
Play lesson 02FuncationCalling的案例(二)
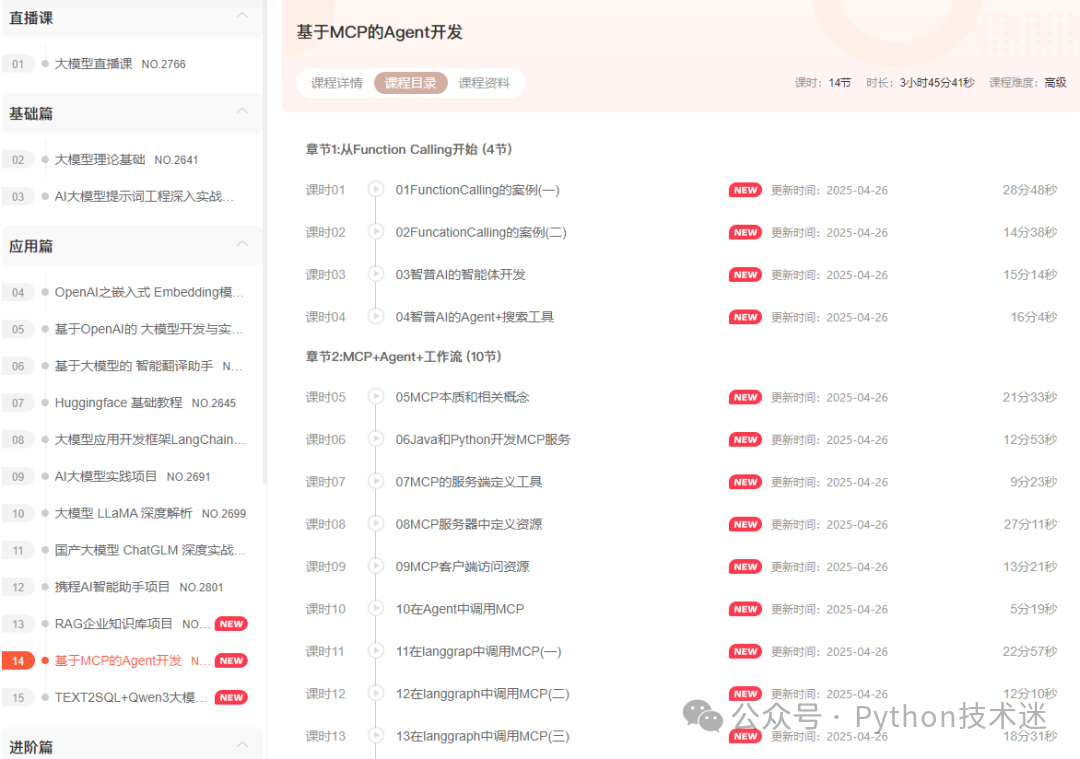(x=375, y=232)
